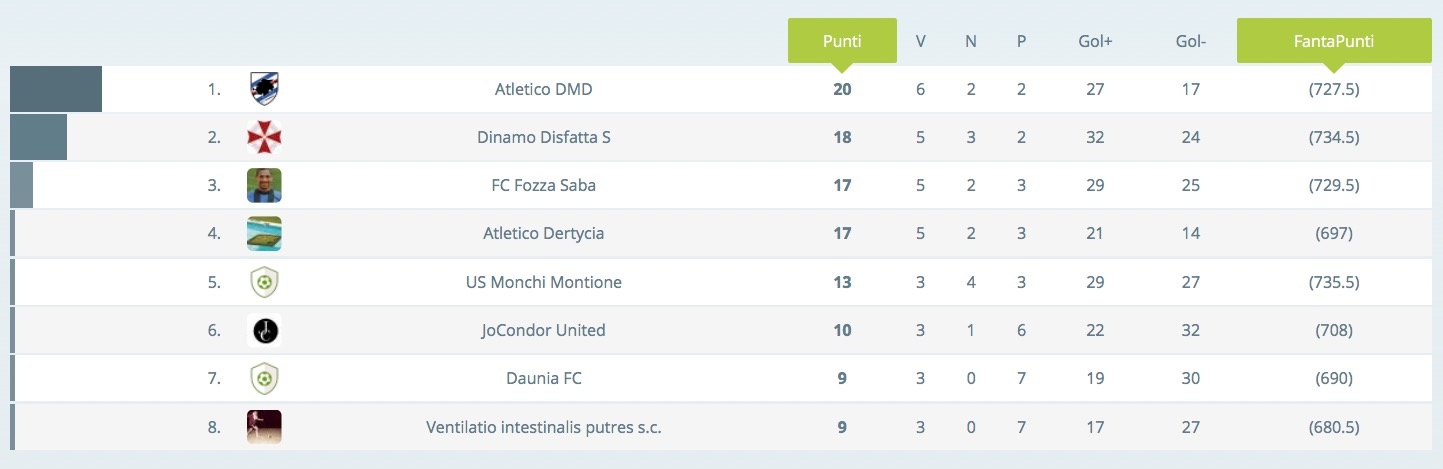Image resolution: width=1443 pixels, height=469 pixels.
Task: Click JoCondor United black logo
Action: [264, 330]
